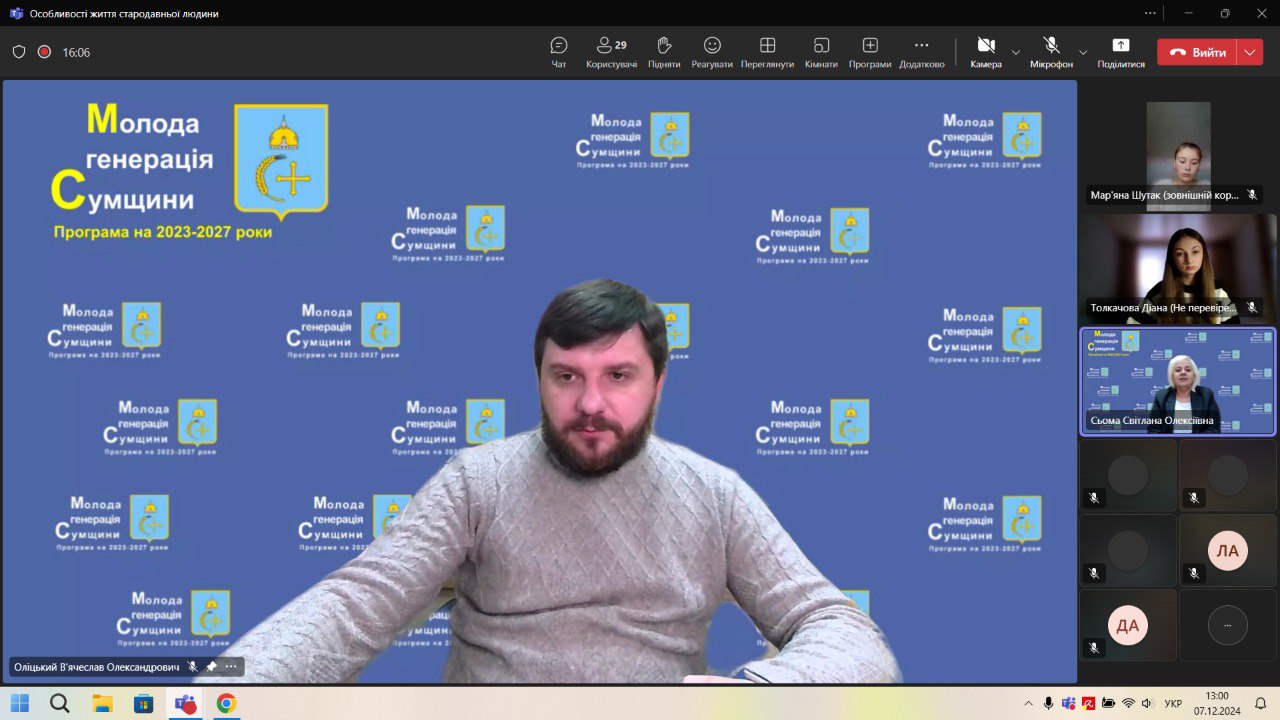Open the Додатково more actions menu
The image size is (1280, 720).
tap(921, 52)
